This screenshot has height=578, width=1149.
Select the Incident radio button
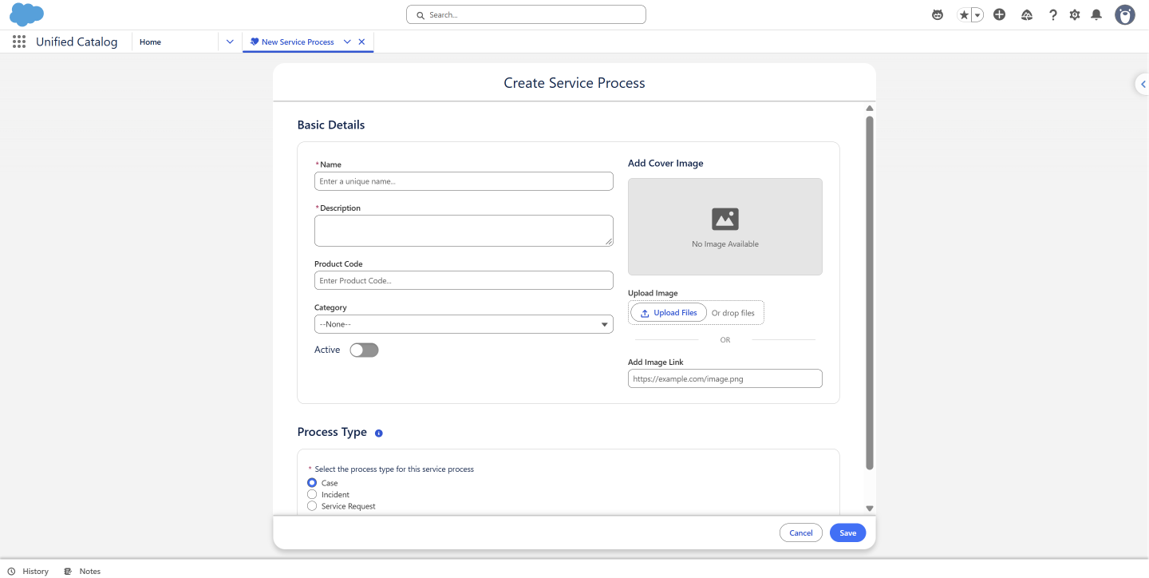pos(312,494)
